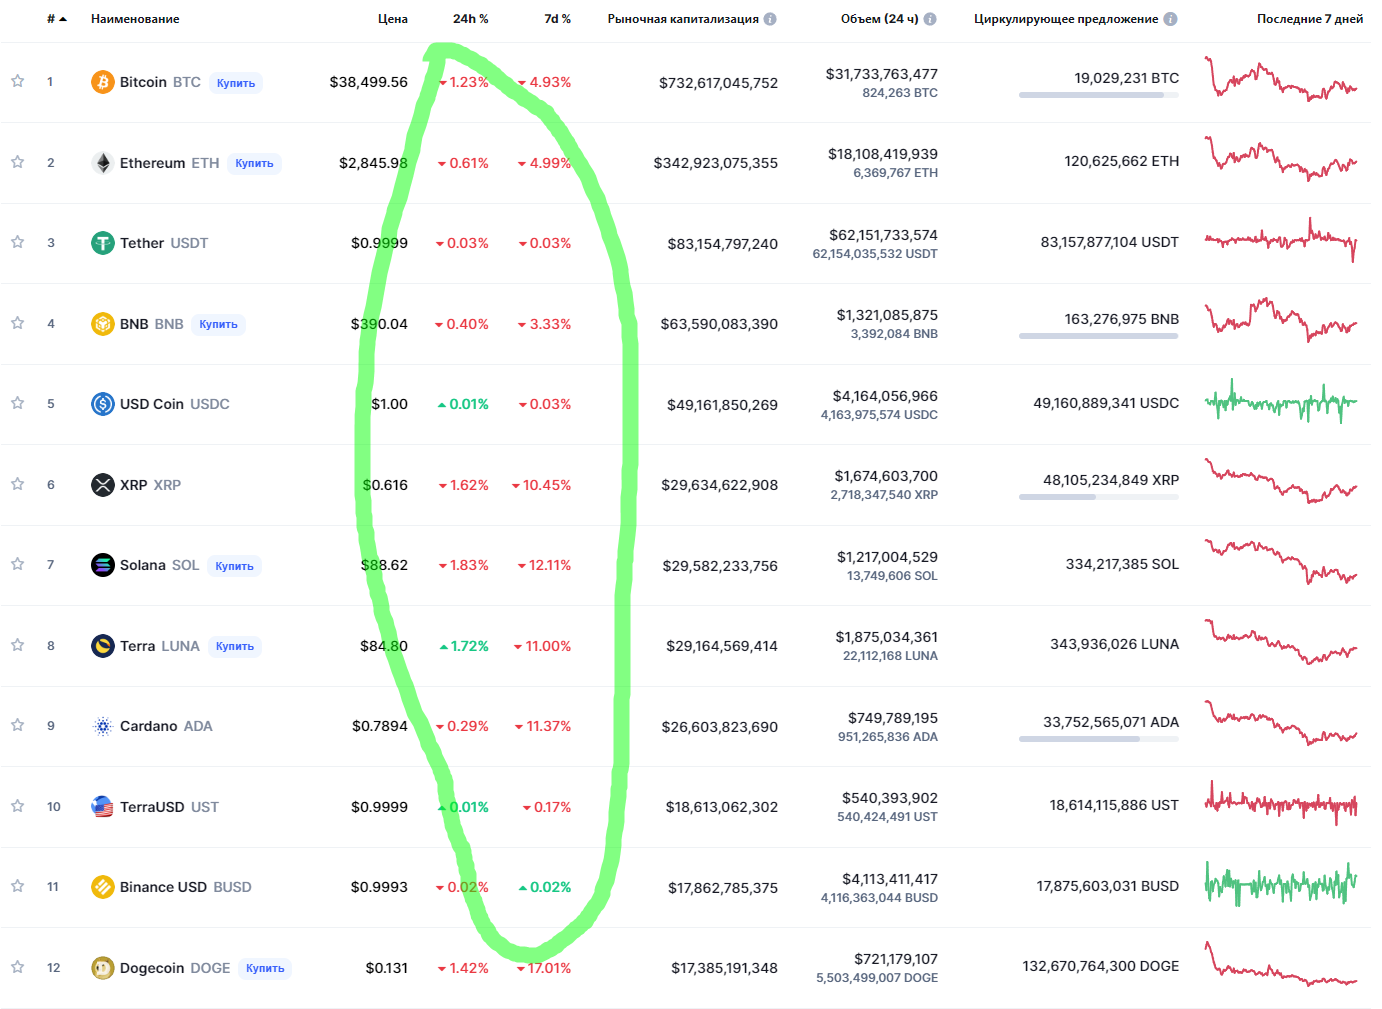Click the Bitcoin orange logo icon
Image resolution: width=1382 pixels, height=1009 pixels.
click(x=103, y=82)
